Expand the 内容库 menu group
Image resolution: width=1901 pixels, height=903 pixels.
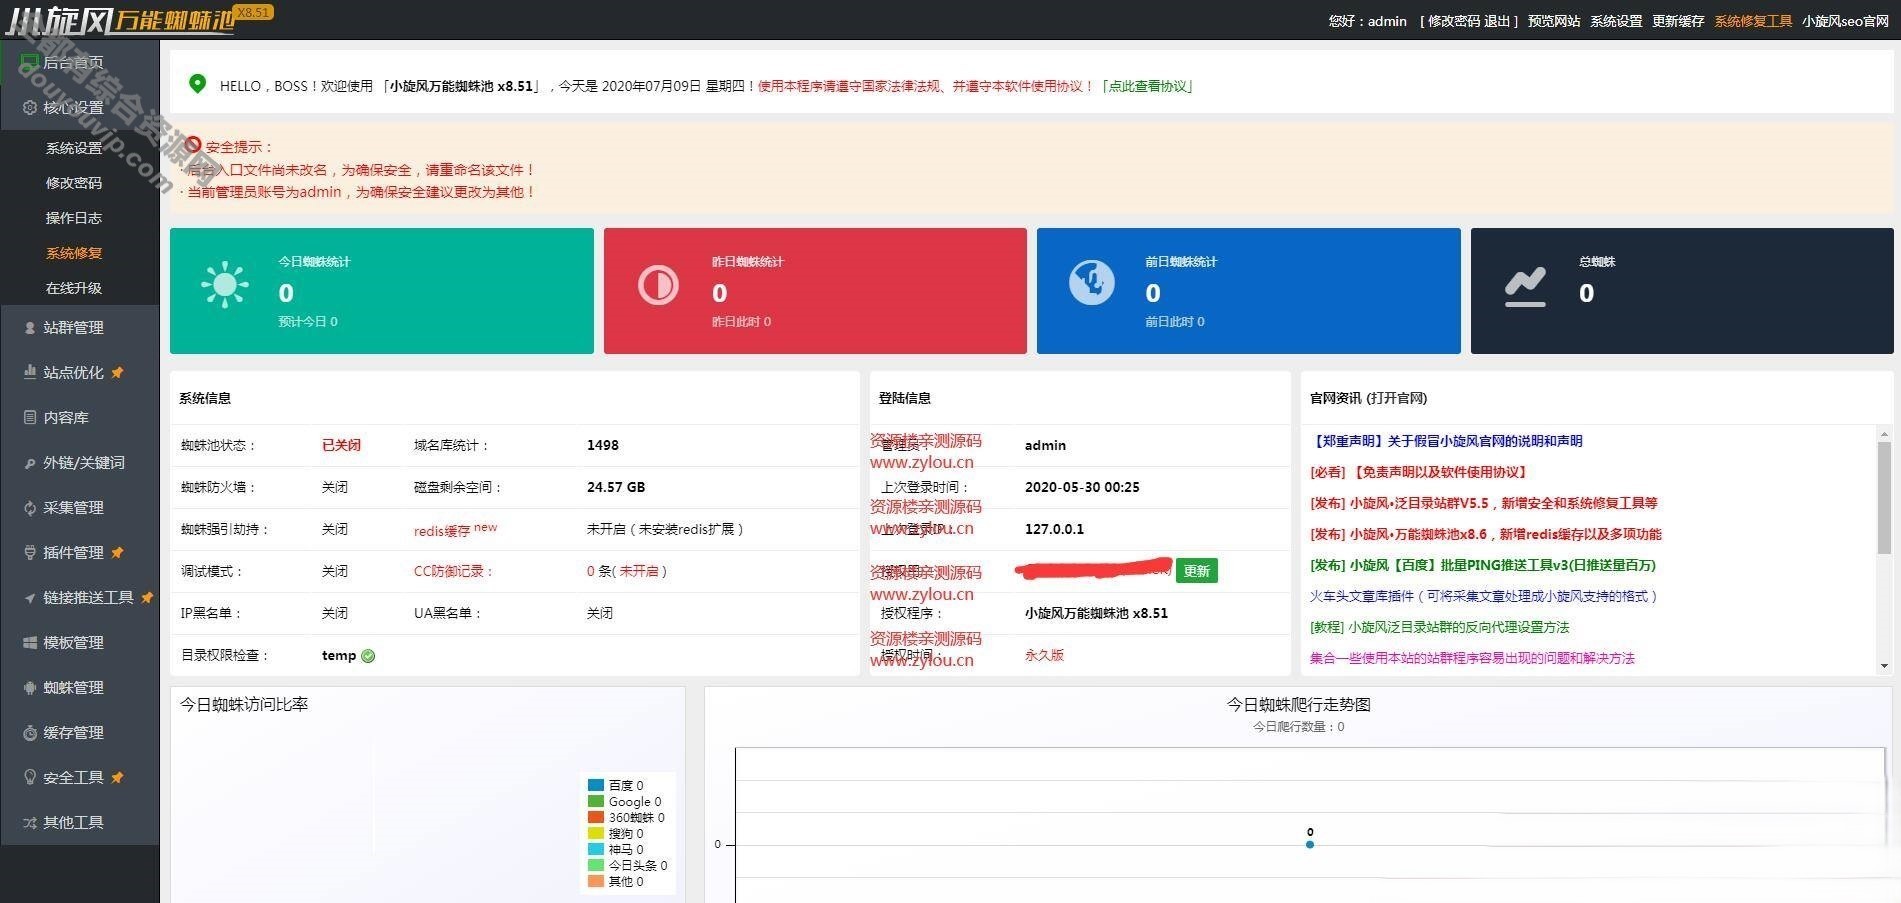coord(80,417)
